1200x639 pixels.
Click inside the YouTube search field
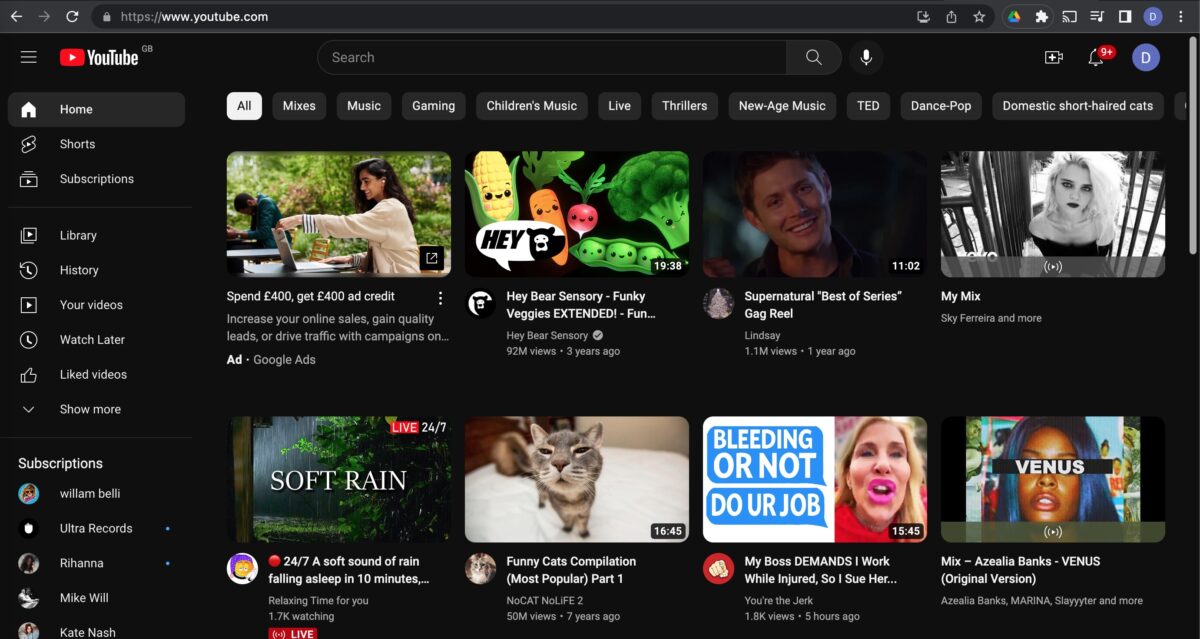click(x=552, y=57)
